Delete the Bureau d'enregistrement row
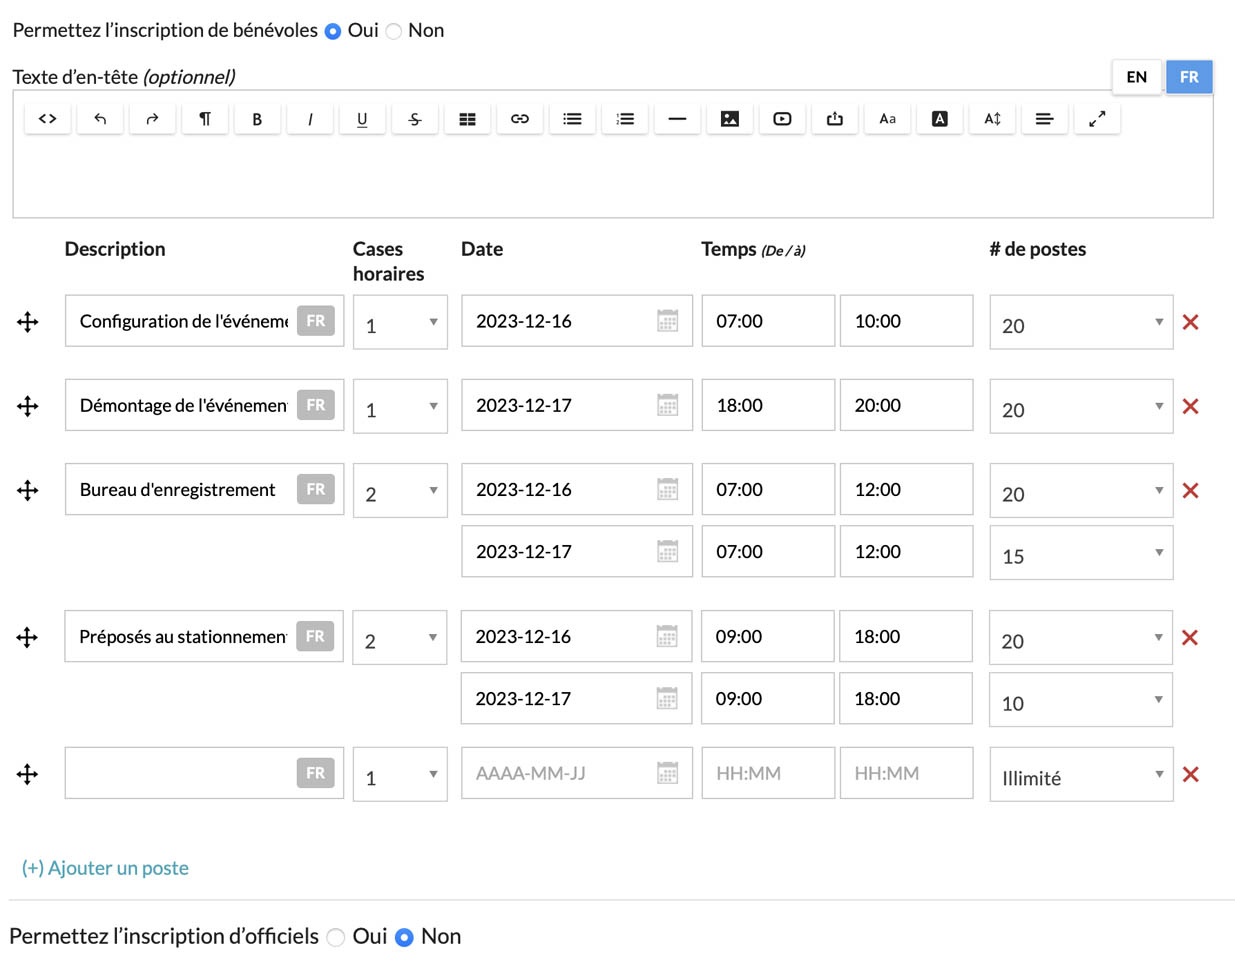 click(1190, 490)
